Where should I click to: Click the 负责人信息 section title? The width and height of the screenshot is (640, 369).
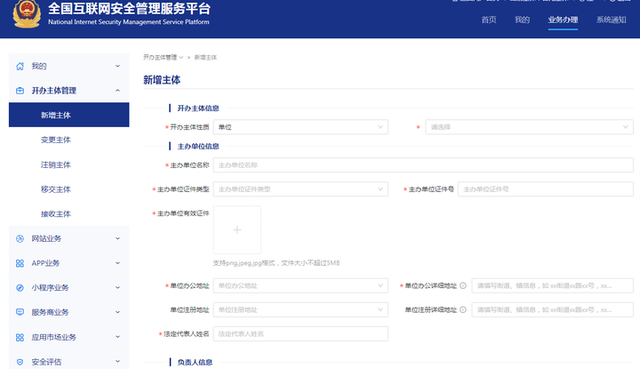[x=195, y=362]
